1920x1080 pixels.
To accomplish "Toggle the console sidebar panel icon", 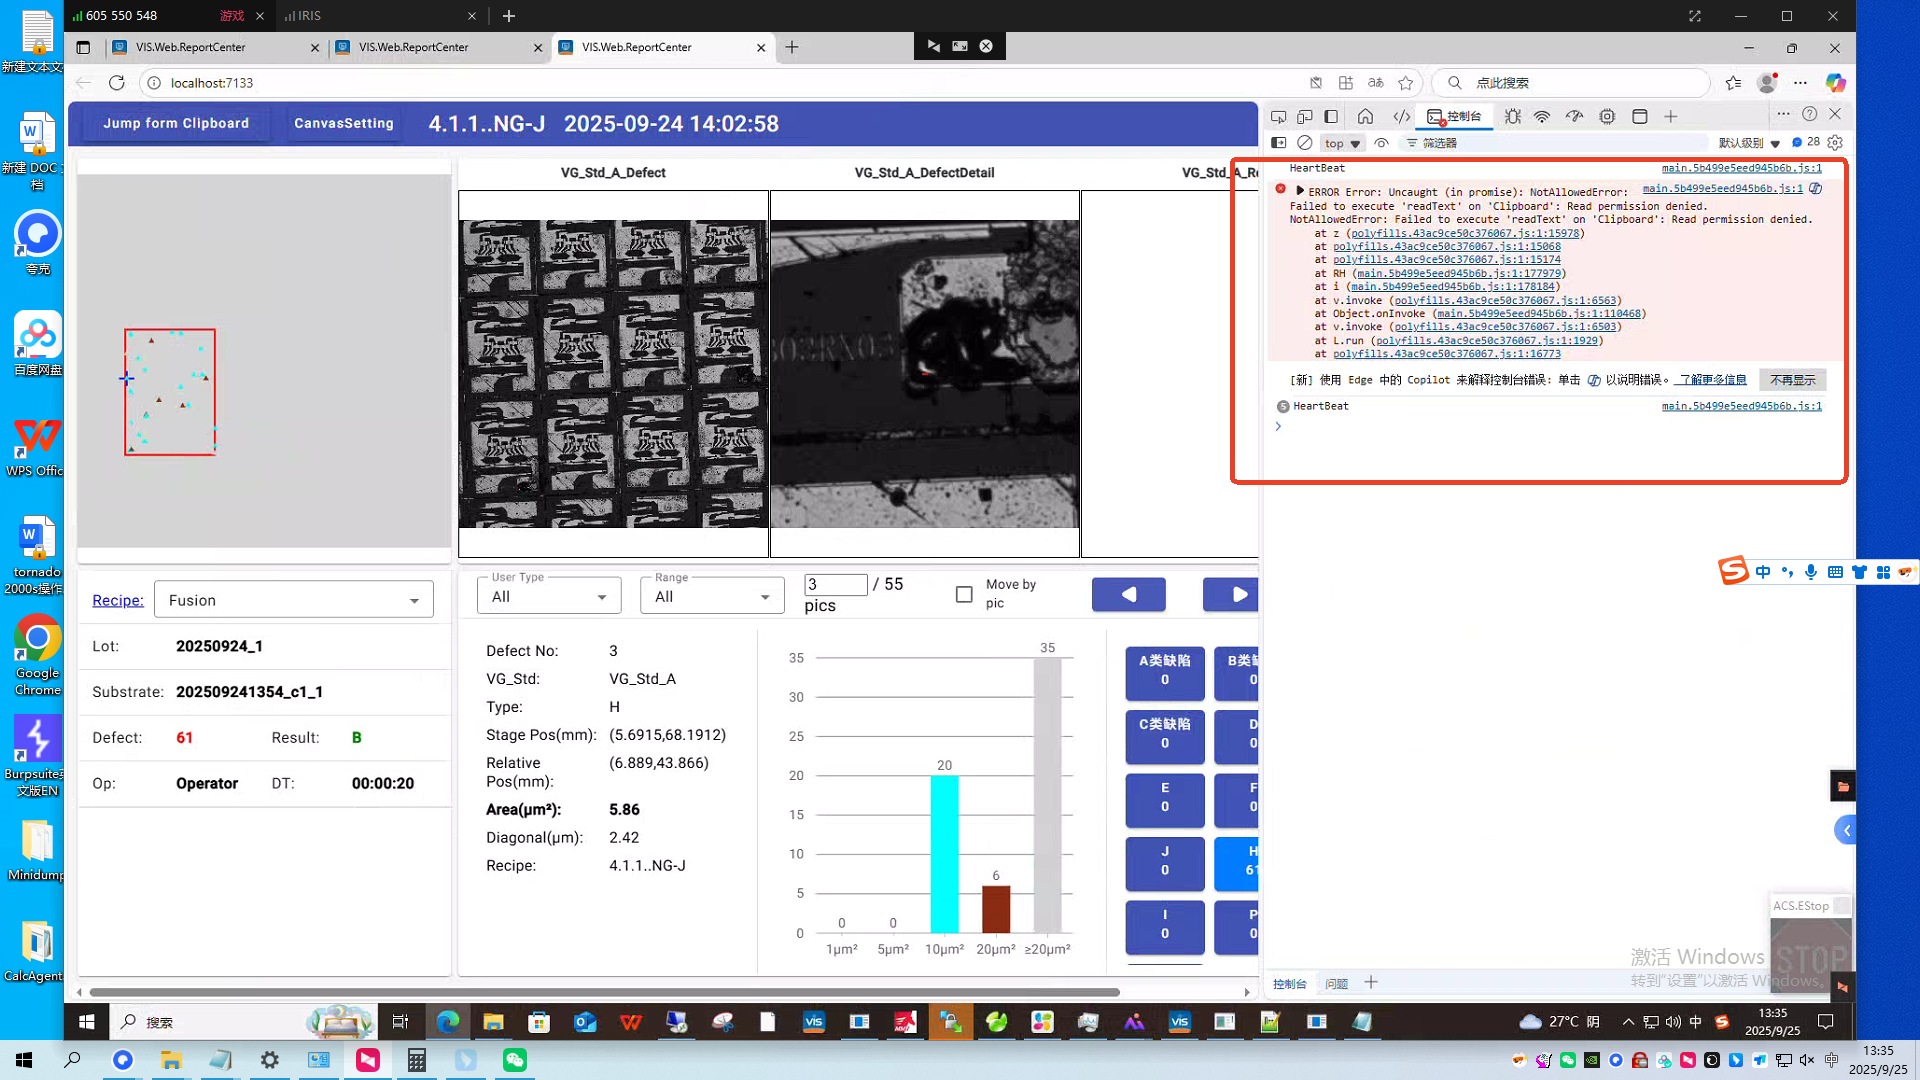I will pyautogui.click(x=1278, y=143).
